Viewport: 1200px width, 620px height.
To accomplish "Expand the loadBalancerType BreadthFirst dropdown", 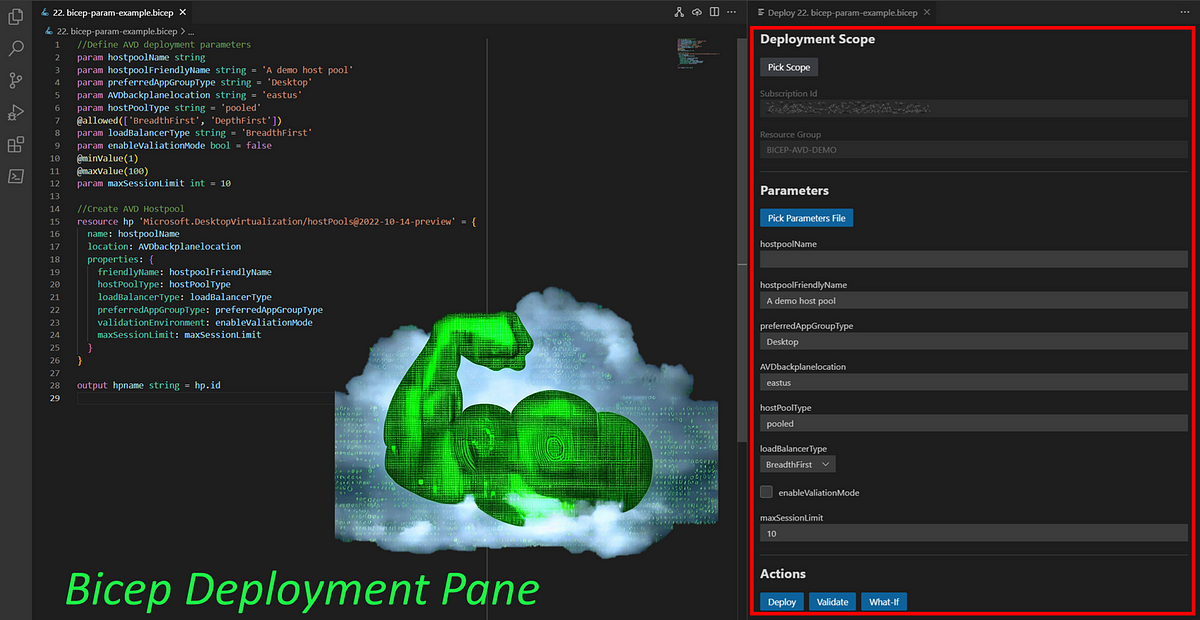I will [798, 464].
